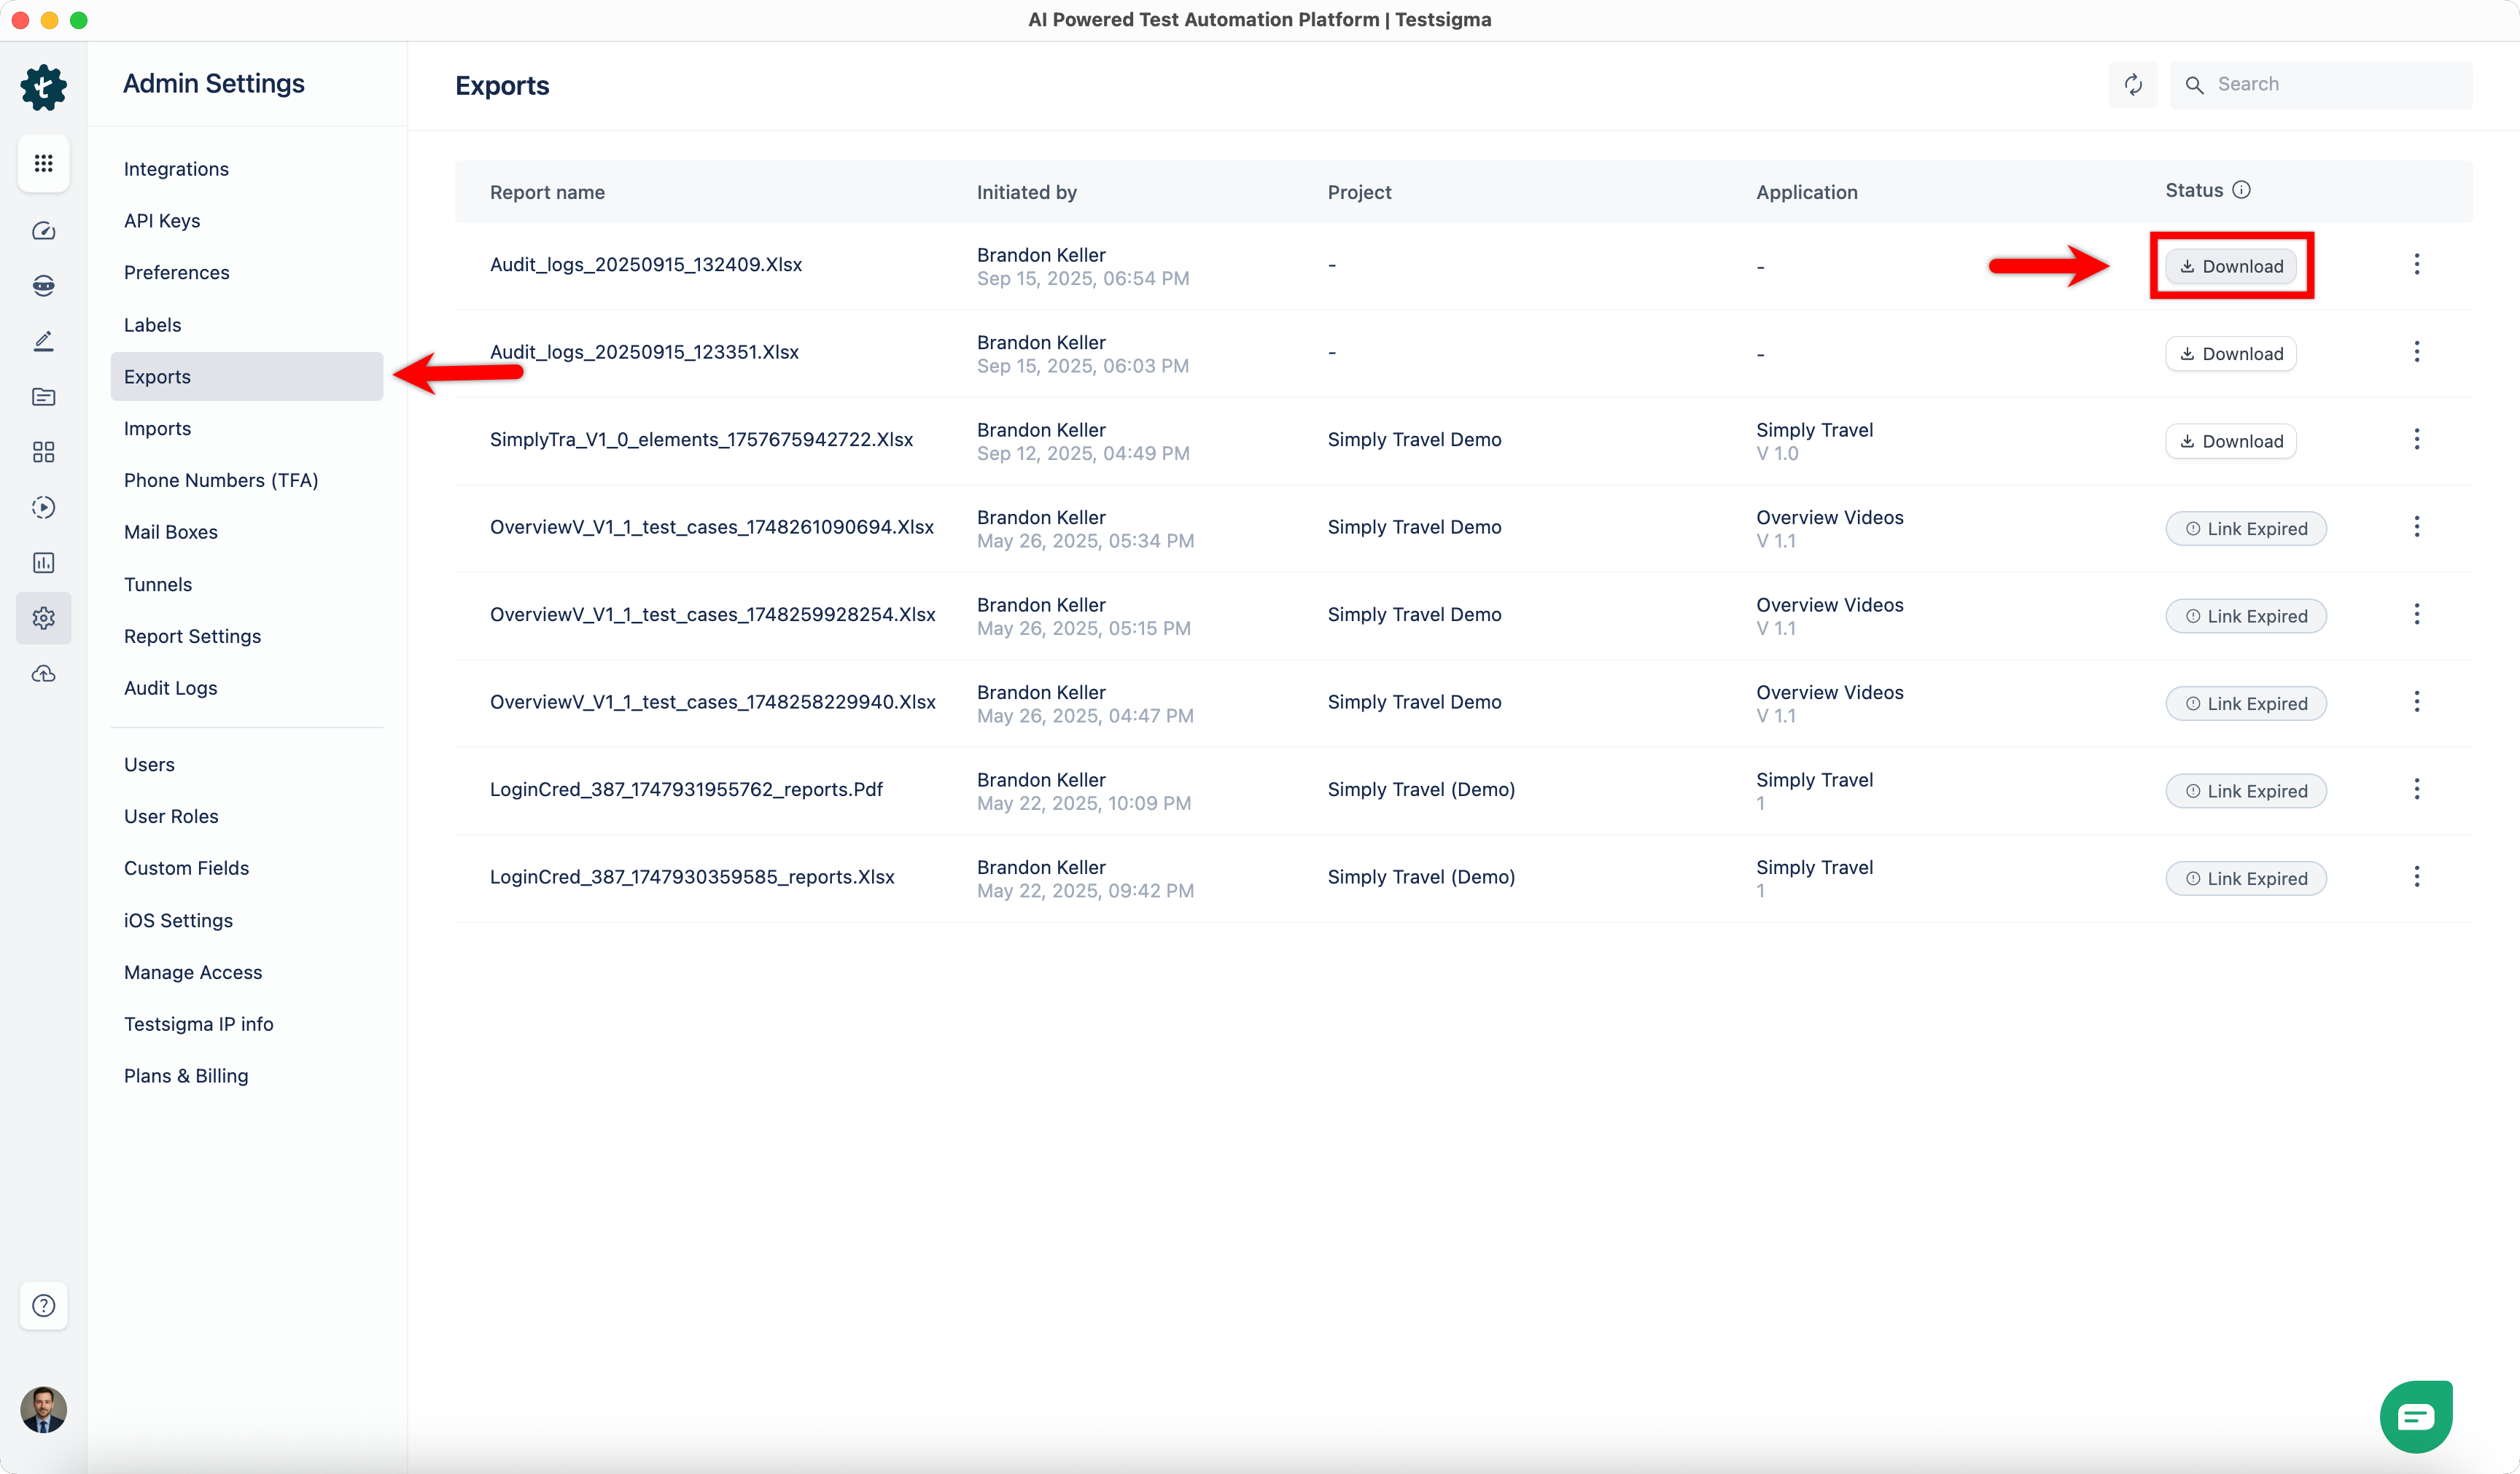The image size is (2520, 1474).
Task: Open options menu for LoginCred PDF report
Action: coord(2417,788)
